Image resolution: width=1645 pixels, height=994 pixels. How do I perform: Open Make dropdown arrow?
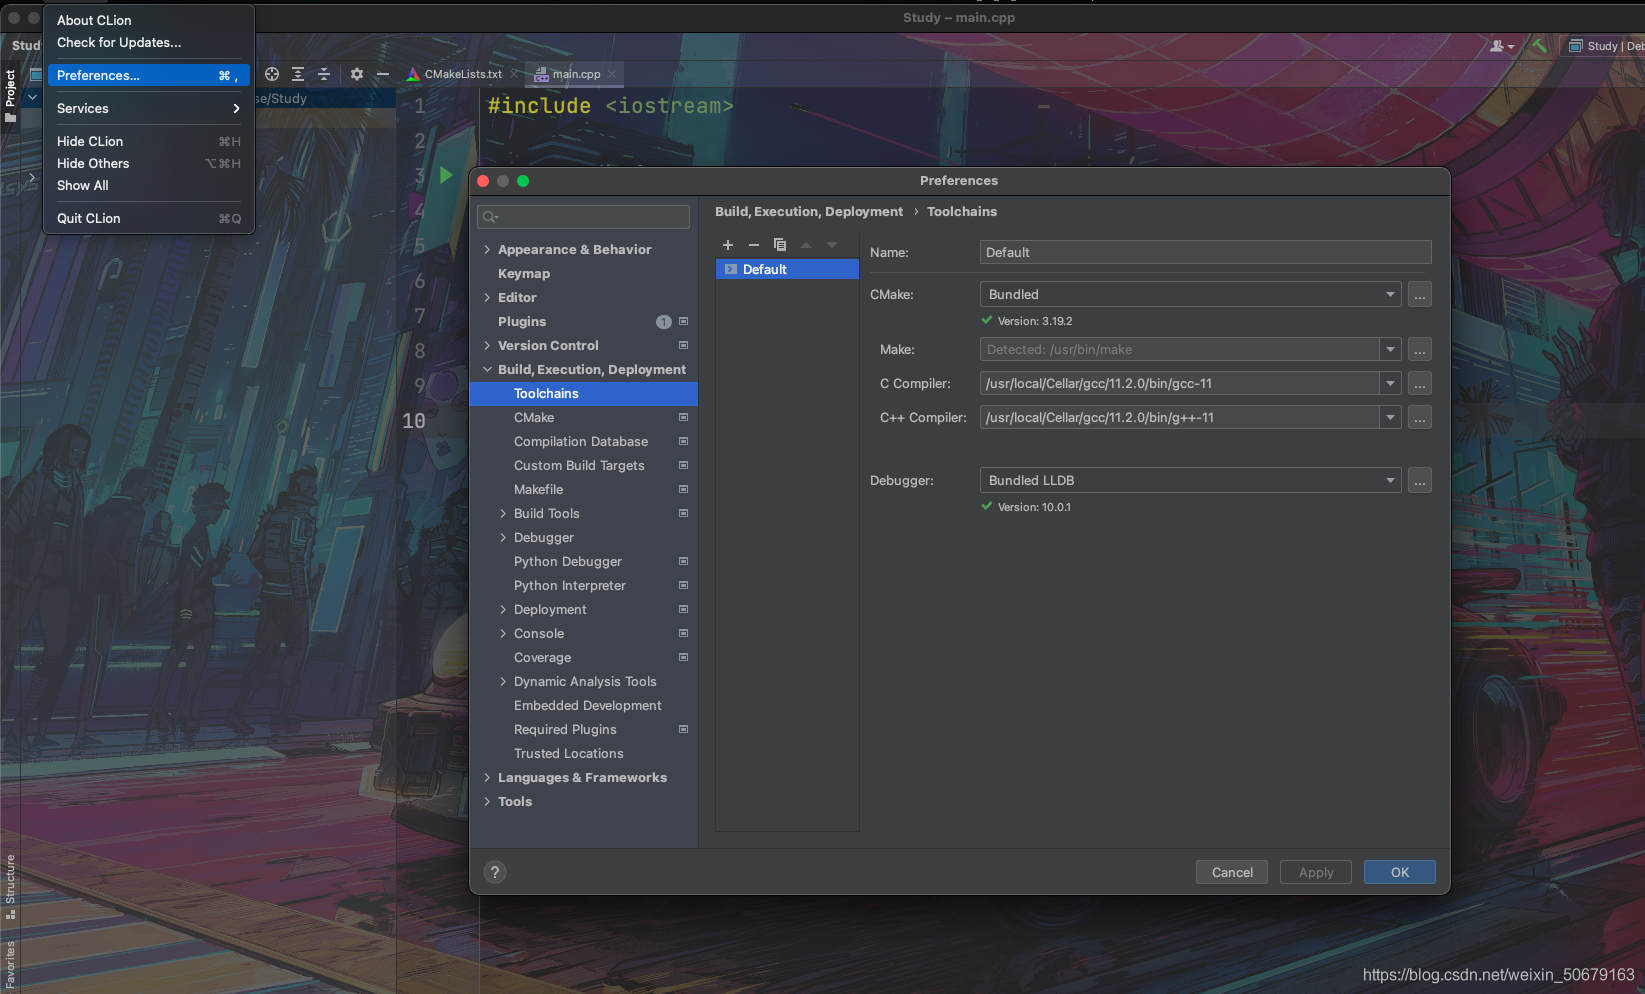1390,349
